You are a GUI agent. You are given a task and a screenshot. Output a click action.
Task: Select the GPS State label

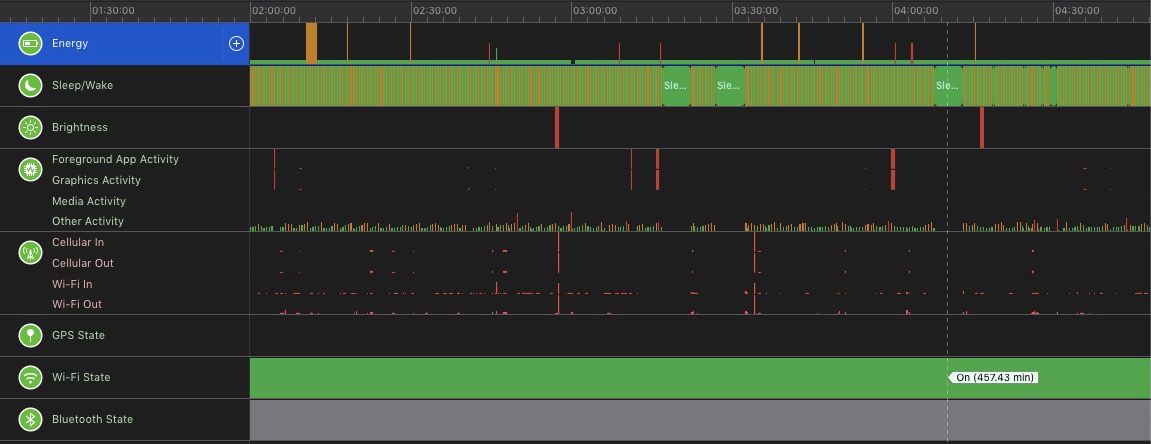(x=78, y=335)
